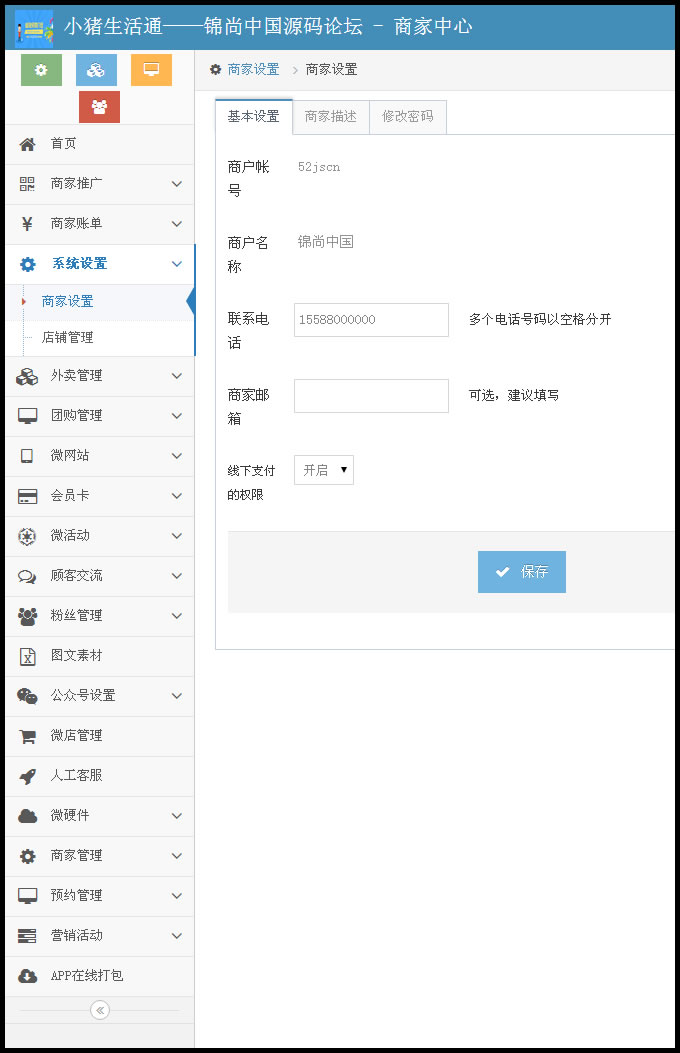Click the QR code icon for 商家推广
The width and height of the screenshot is (680, 1053).
(x=27, y=184)
